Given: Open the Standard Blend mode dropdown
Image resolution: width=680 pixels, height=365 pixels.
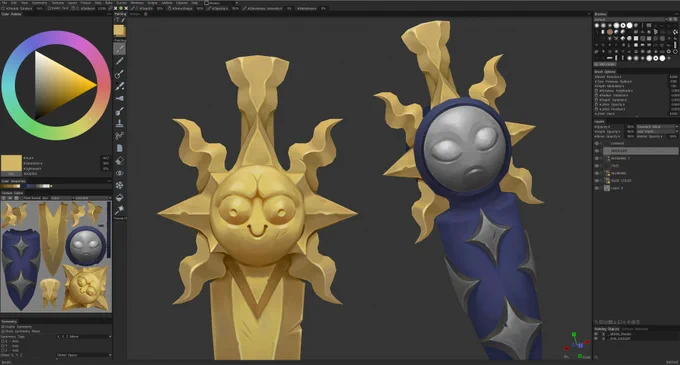Looking at the screenshot, I should [657, 127].
